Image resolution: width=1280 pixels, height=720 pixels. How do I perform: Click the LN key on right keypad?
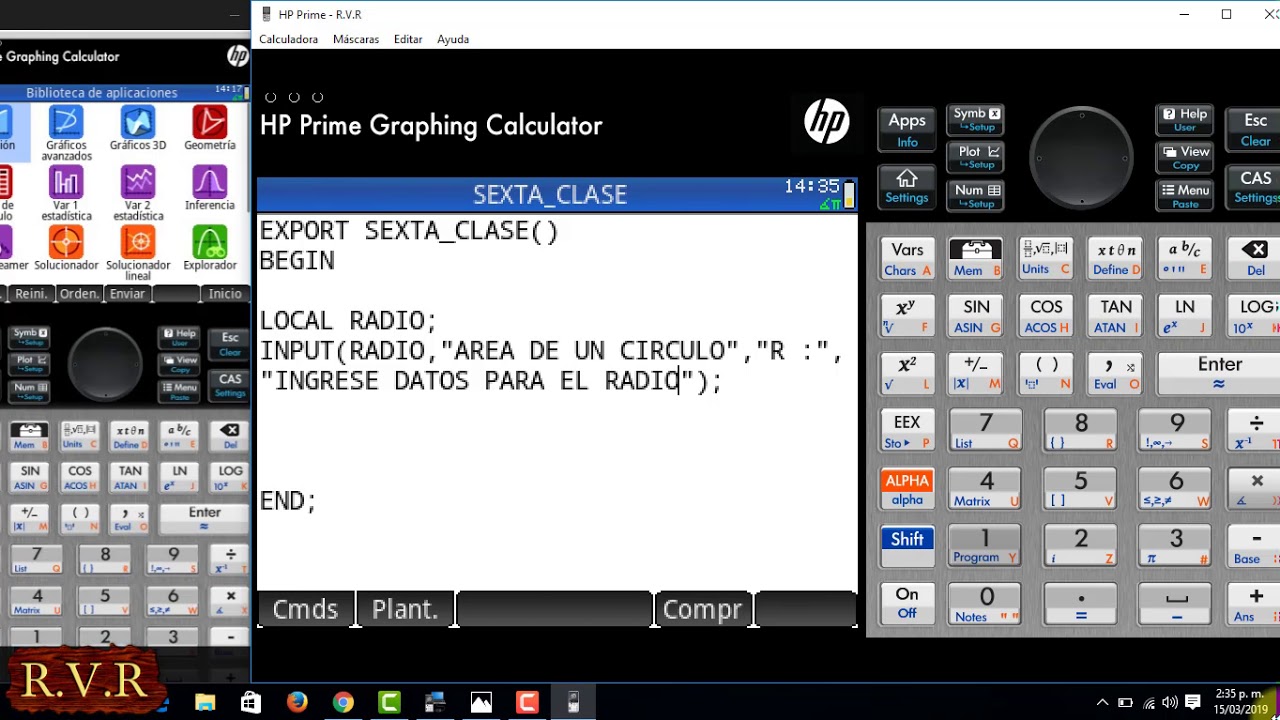click(1185, 316)
